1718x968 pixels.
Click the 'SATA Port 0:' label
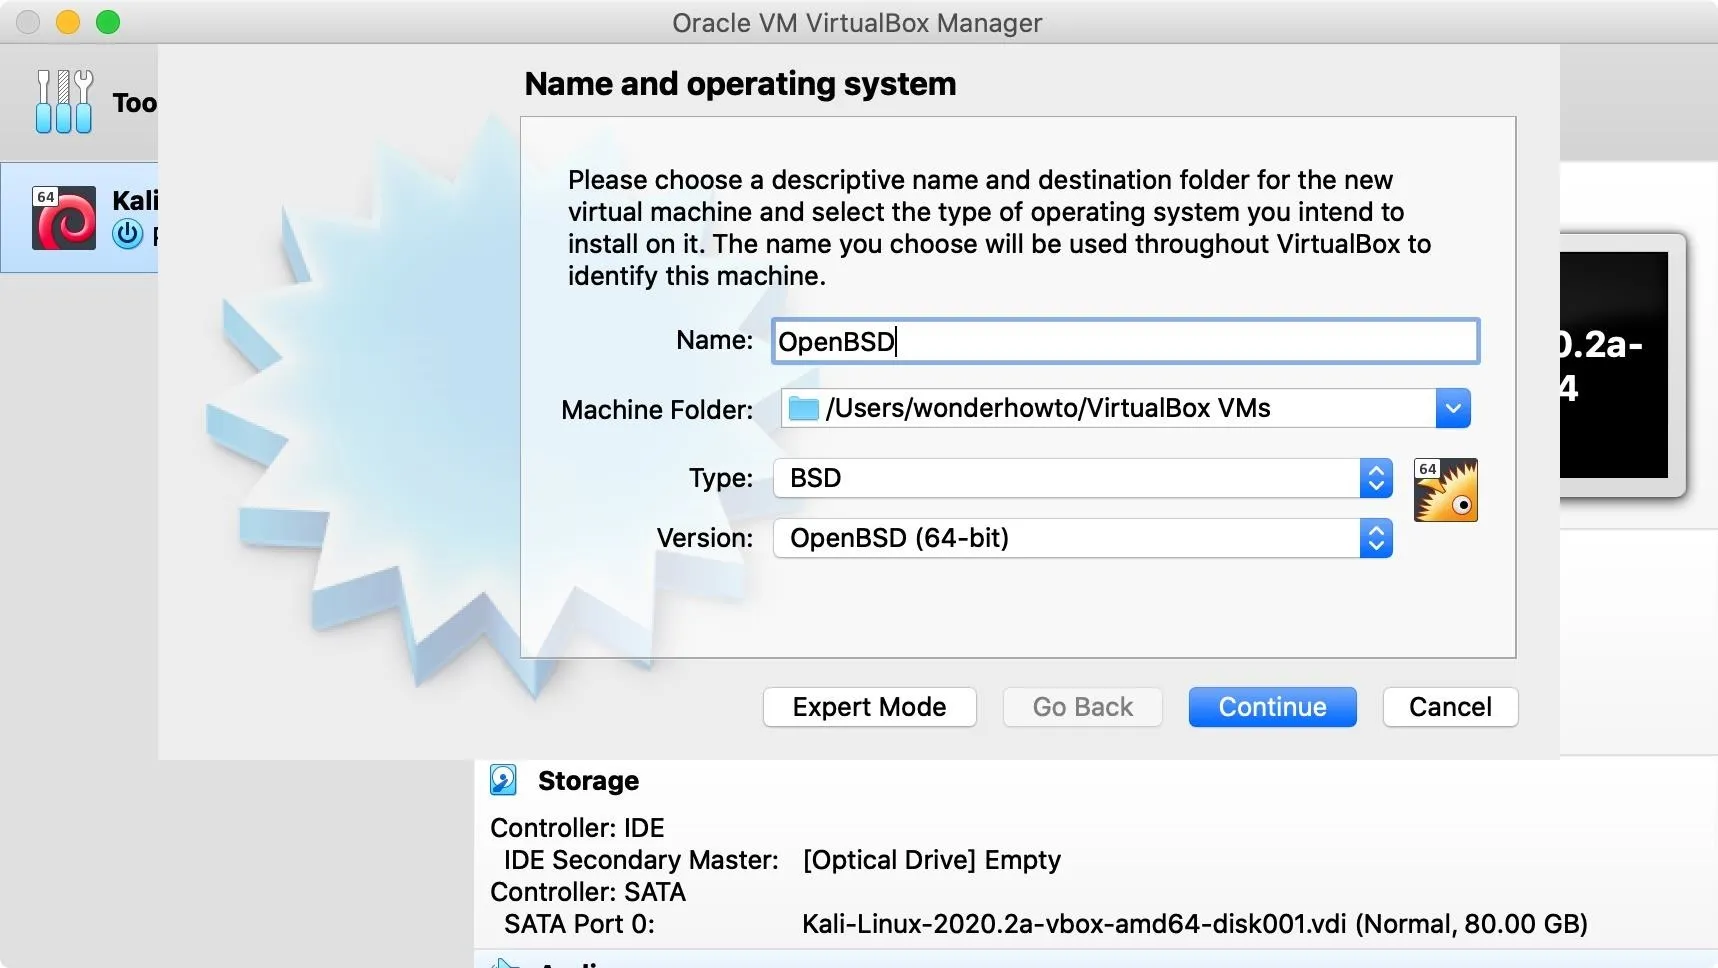[x=579, y=924]
